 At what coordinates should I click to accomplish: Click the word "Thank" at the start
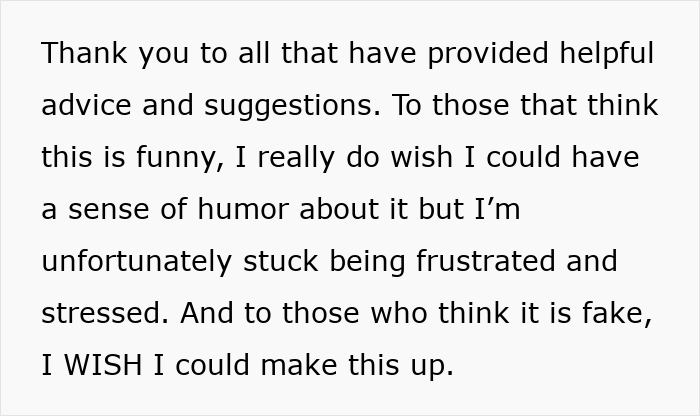point(84,53)
